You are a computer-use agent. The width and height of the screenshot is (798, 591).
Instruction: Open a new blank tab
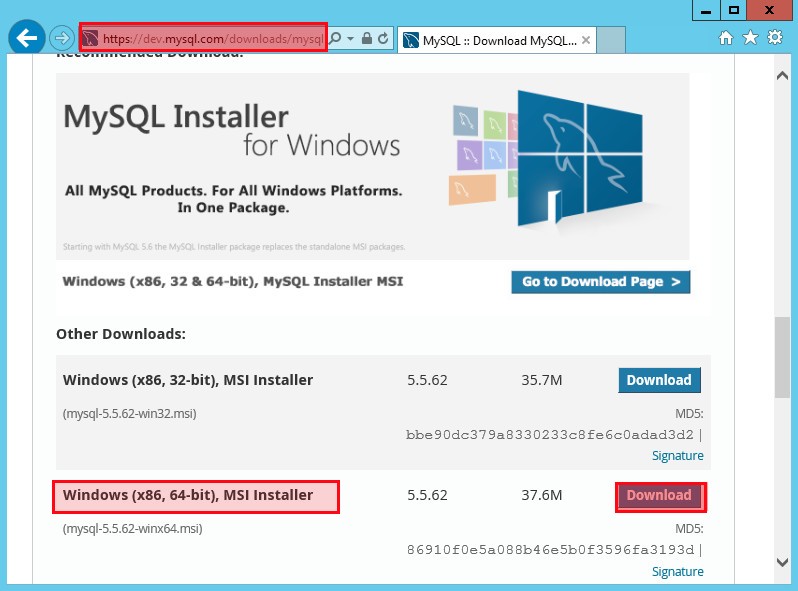(x=611, y=40)
